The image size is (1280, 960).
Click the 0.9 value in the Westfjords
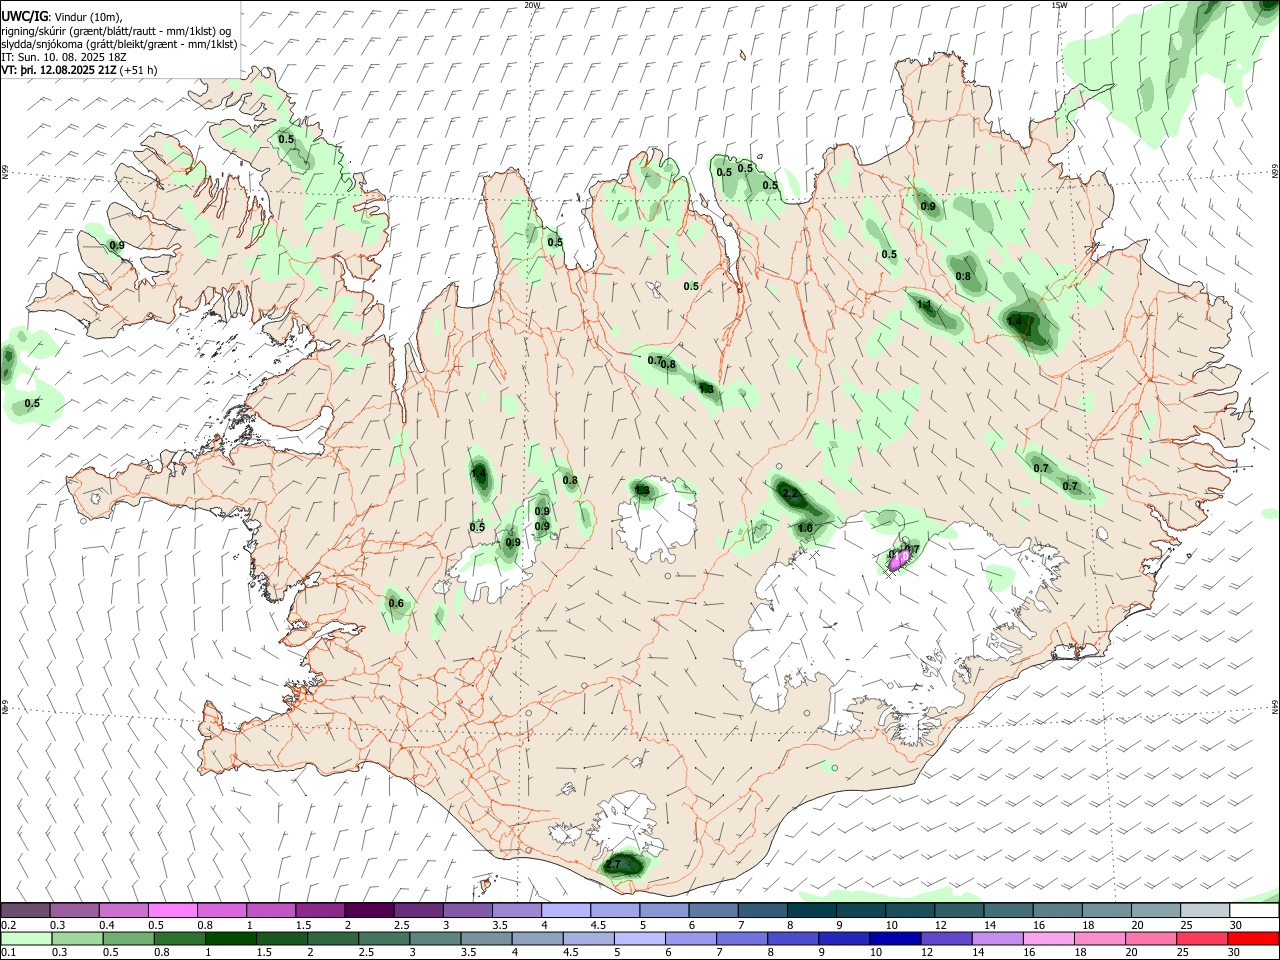point(117,245)
